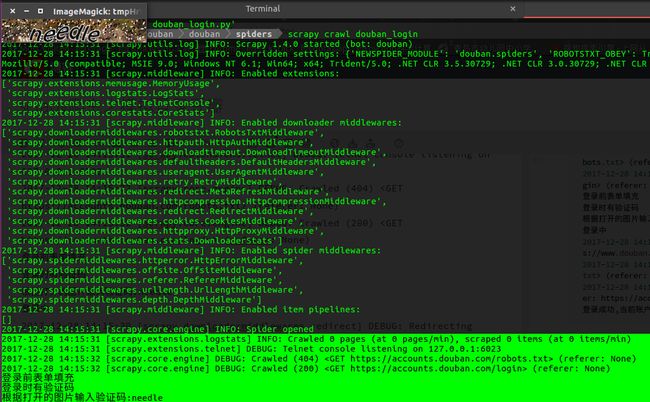Click the 'scrapy crawl douban_login' command
Viewport: 650px width, 402px height.
point(353,34)
